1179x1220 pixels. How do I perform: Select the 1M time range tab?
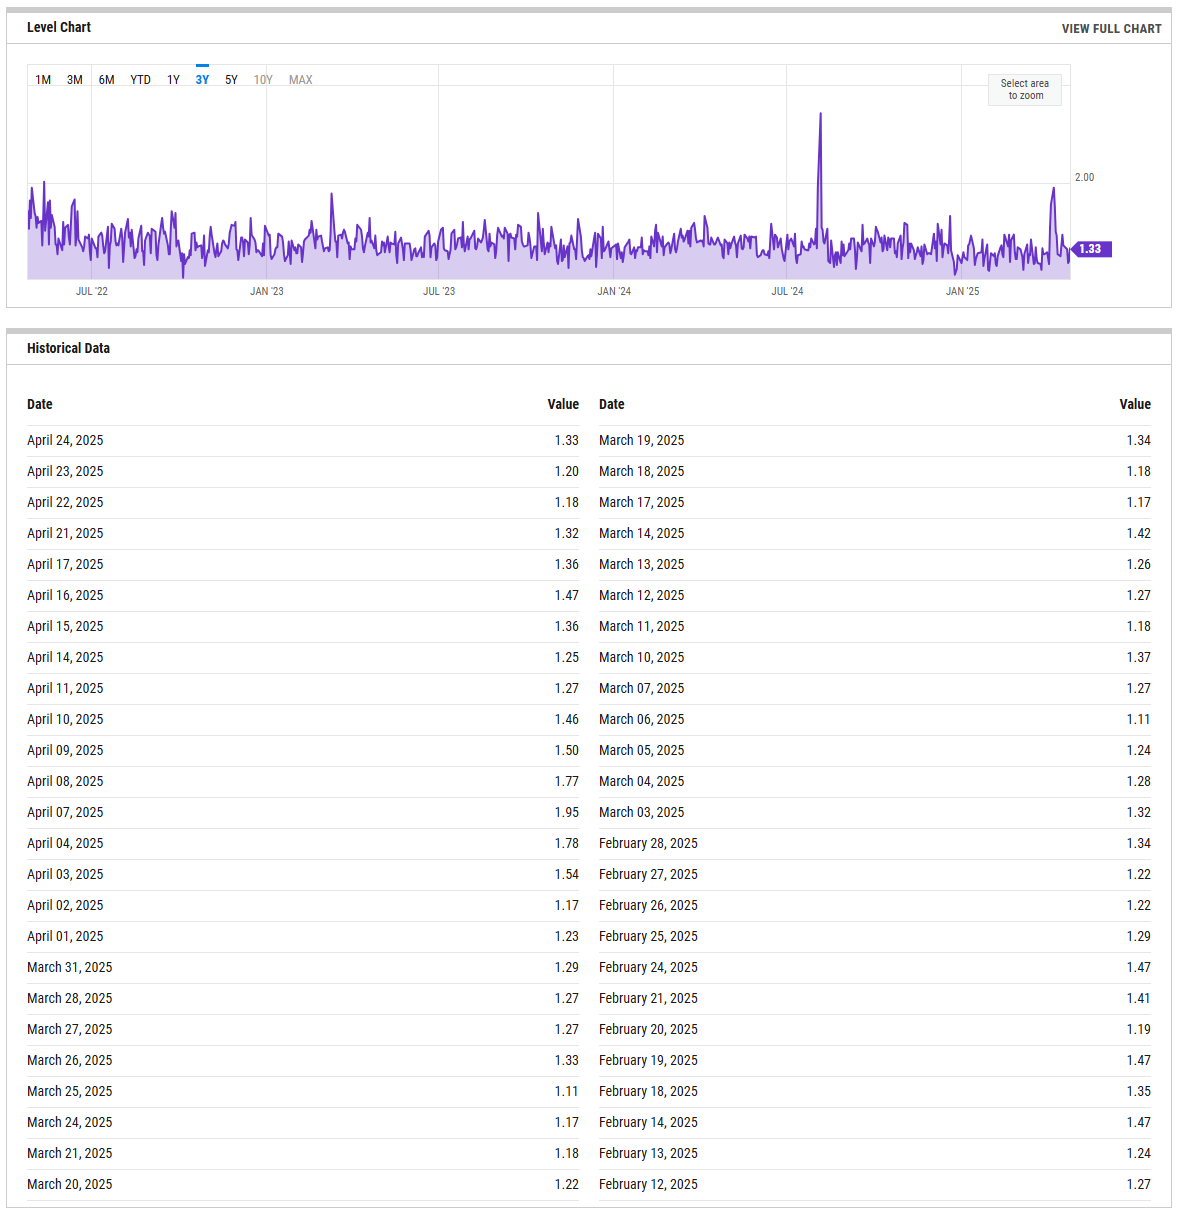(43, 80)
